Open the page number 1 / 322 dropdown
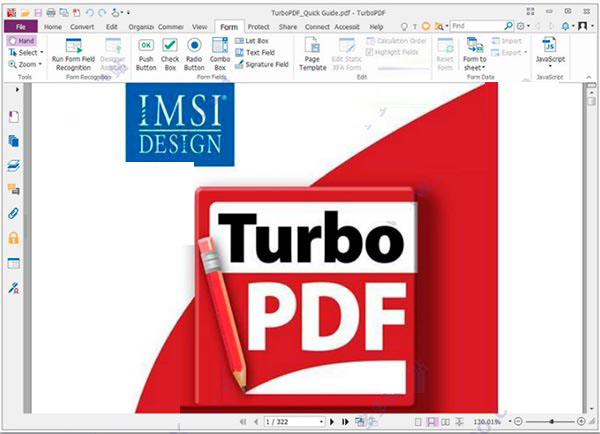The height and width of the screenshot is (434, 600). (321, 422)
